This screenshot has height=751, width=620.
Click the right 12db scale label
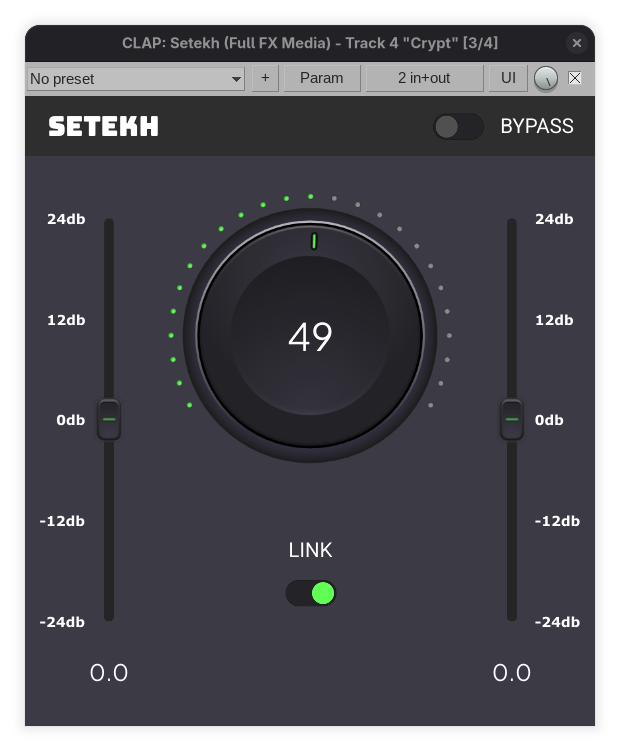(x=554, y=320)
